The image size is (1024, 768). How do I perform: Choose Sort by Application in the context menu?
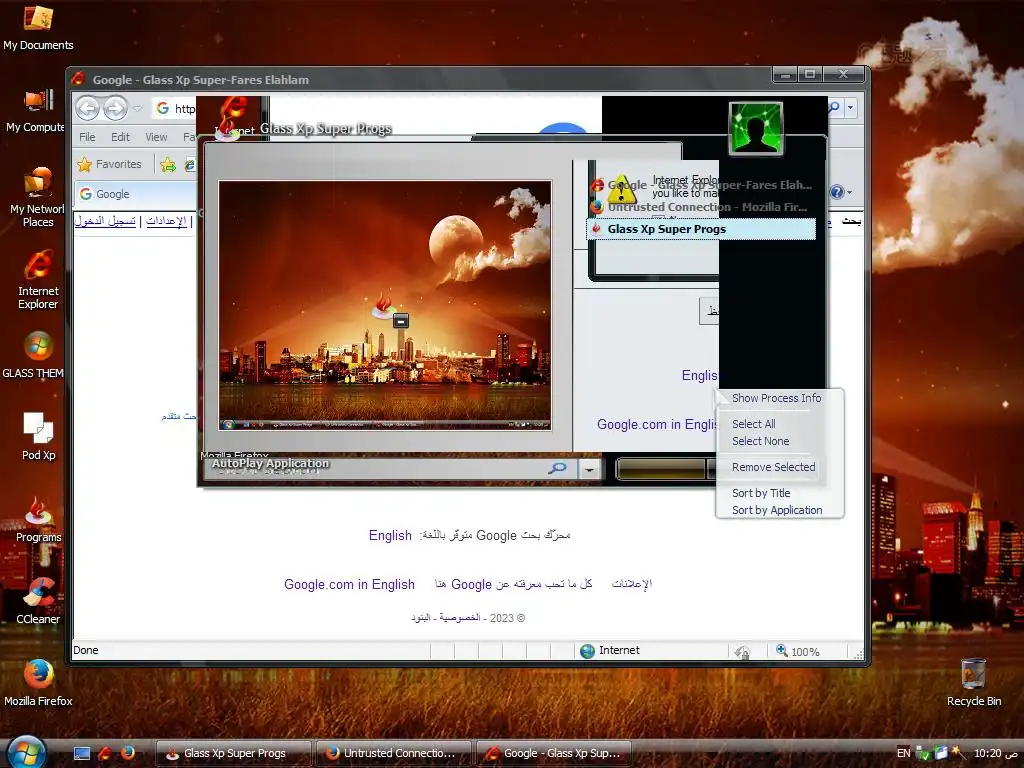pyautogui.click(x=776, y=510)
